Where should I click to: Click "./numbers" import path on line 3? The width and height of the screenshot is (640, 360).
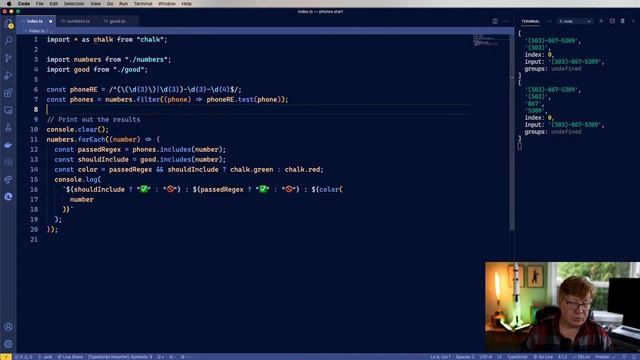click(x=146, y=60)
